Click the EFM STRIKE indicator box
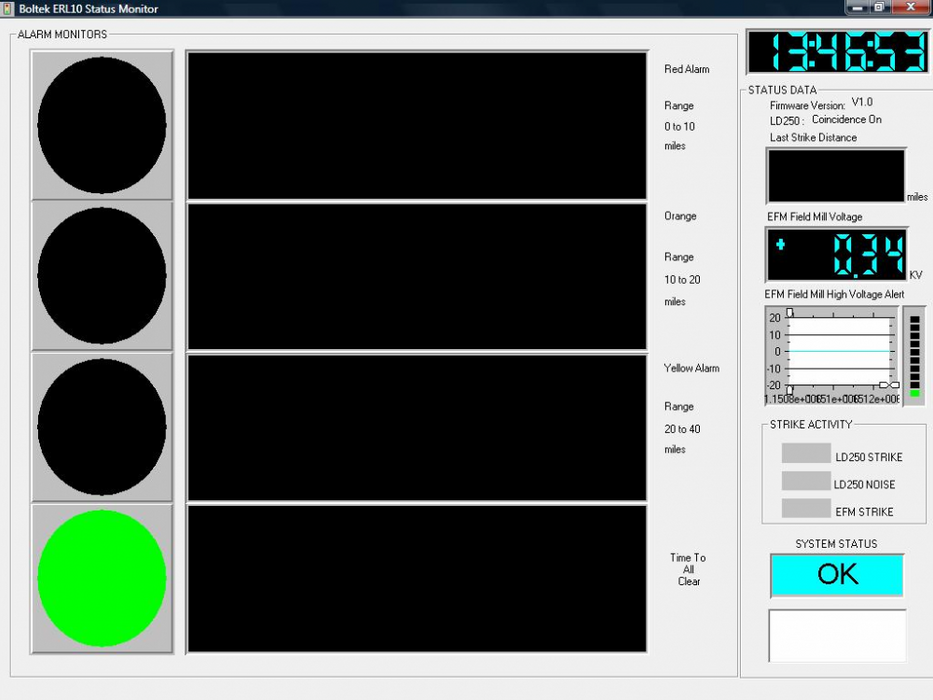The height and width of the screenshot is (700, 933). point(806,508)
